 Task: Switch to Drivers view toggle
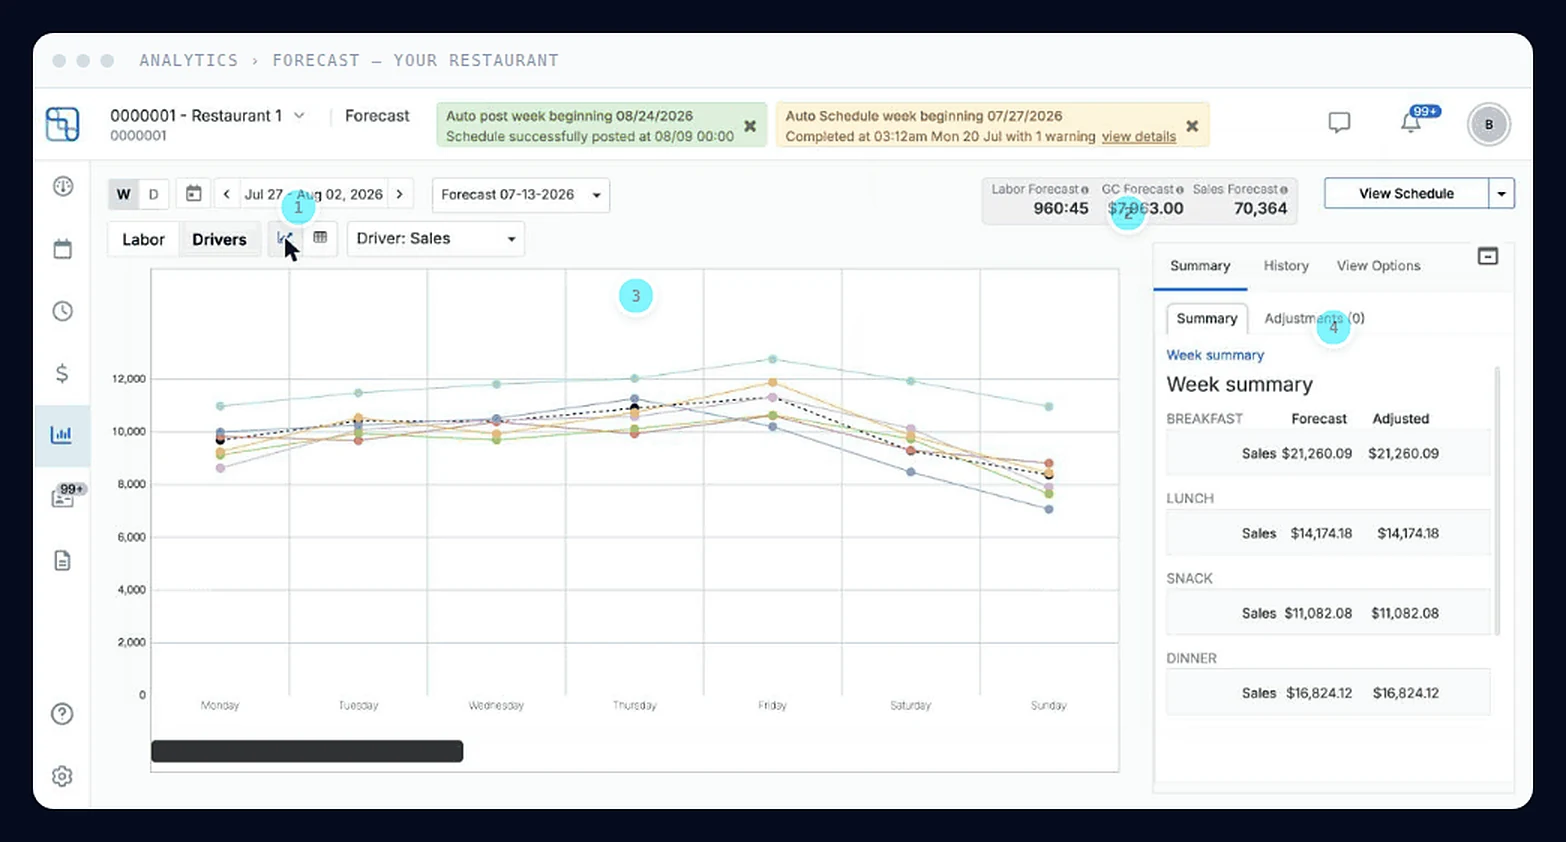click(219, 239)
